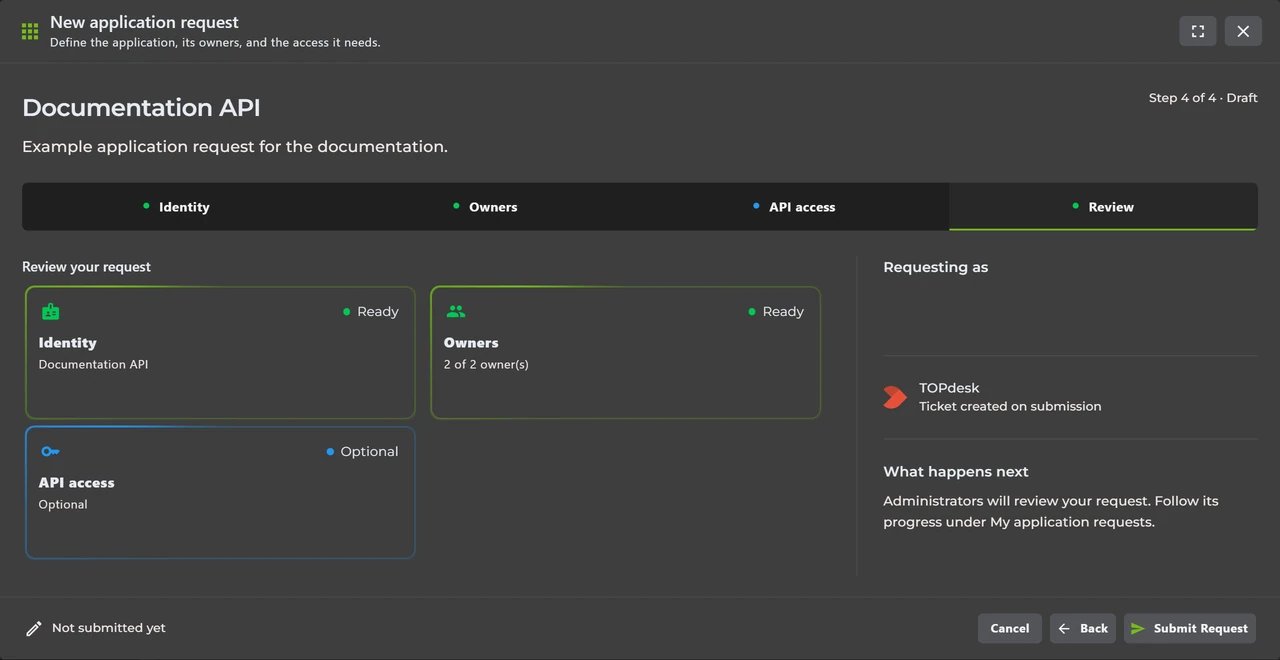Screen dimensions: 1280x660
Task: Click the TOPdesk logo icon
Action: (x=894, y=397)
